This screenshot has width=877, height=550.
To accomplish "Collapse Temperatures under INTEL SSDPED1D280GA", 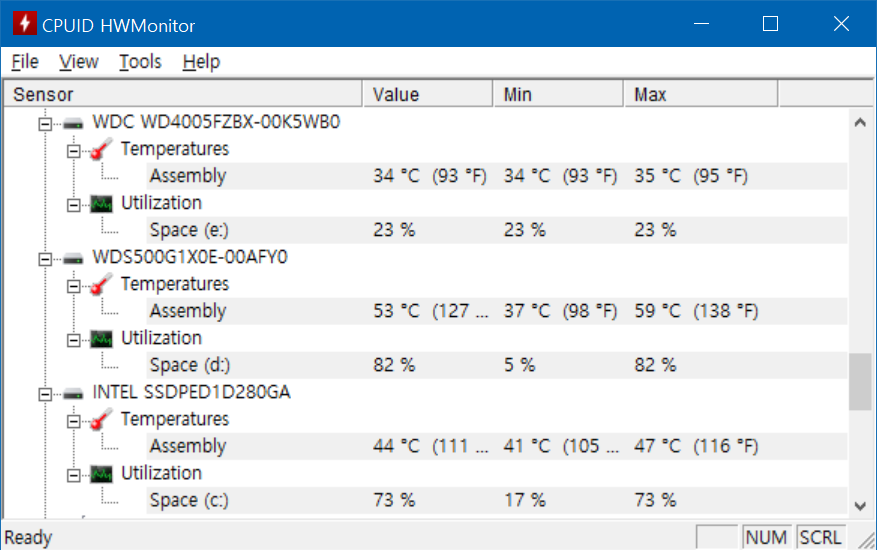I will (x=73, y=421).
